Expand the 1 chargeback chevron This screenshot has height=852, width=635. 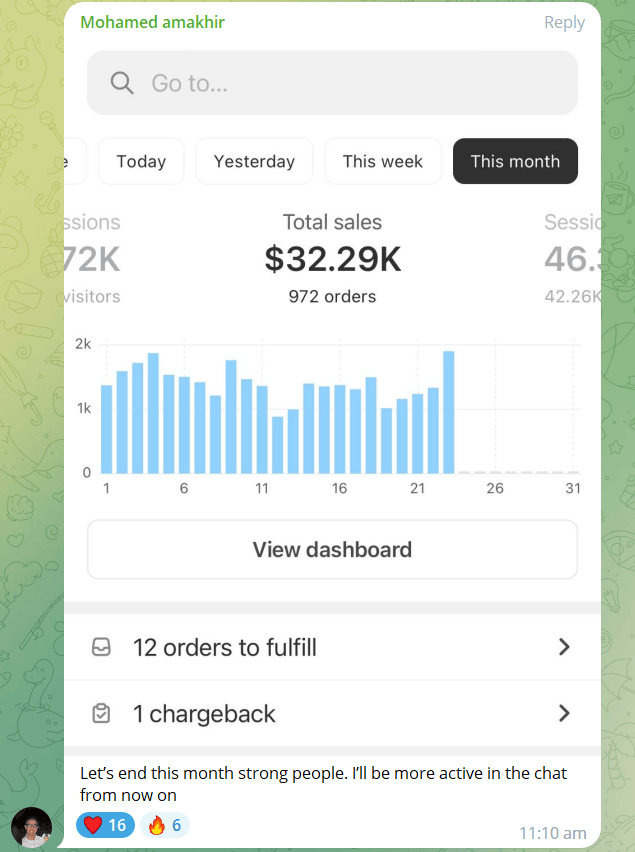564,713
